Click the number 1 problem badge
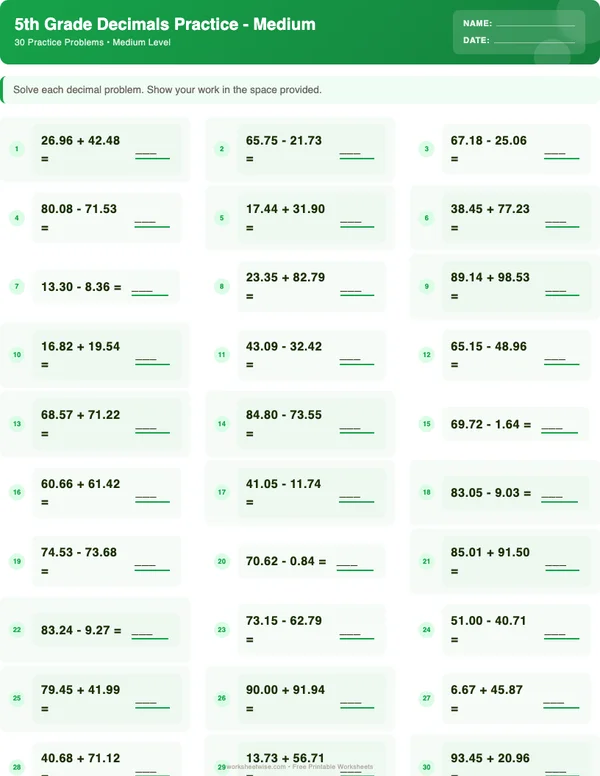The image size is (600, 776). pyautogui.click(x=16, y=150)
